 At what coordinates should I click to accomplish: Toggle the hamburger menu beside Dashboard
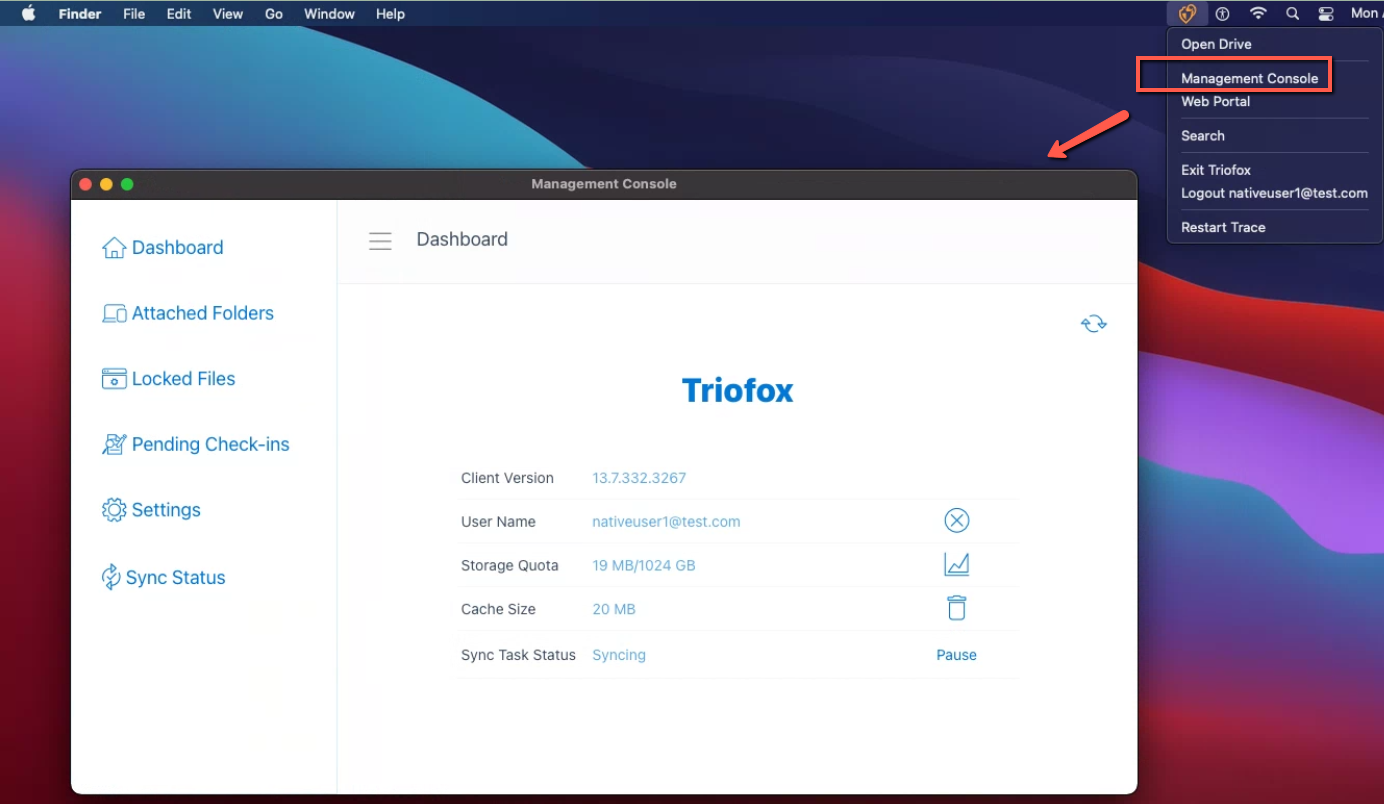(380, 240)
